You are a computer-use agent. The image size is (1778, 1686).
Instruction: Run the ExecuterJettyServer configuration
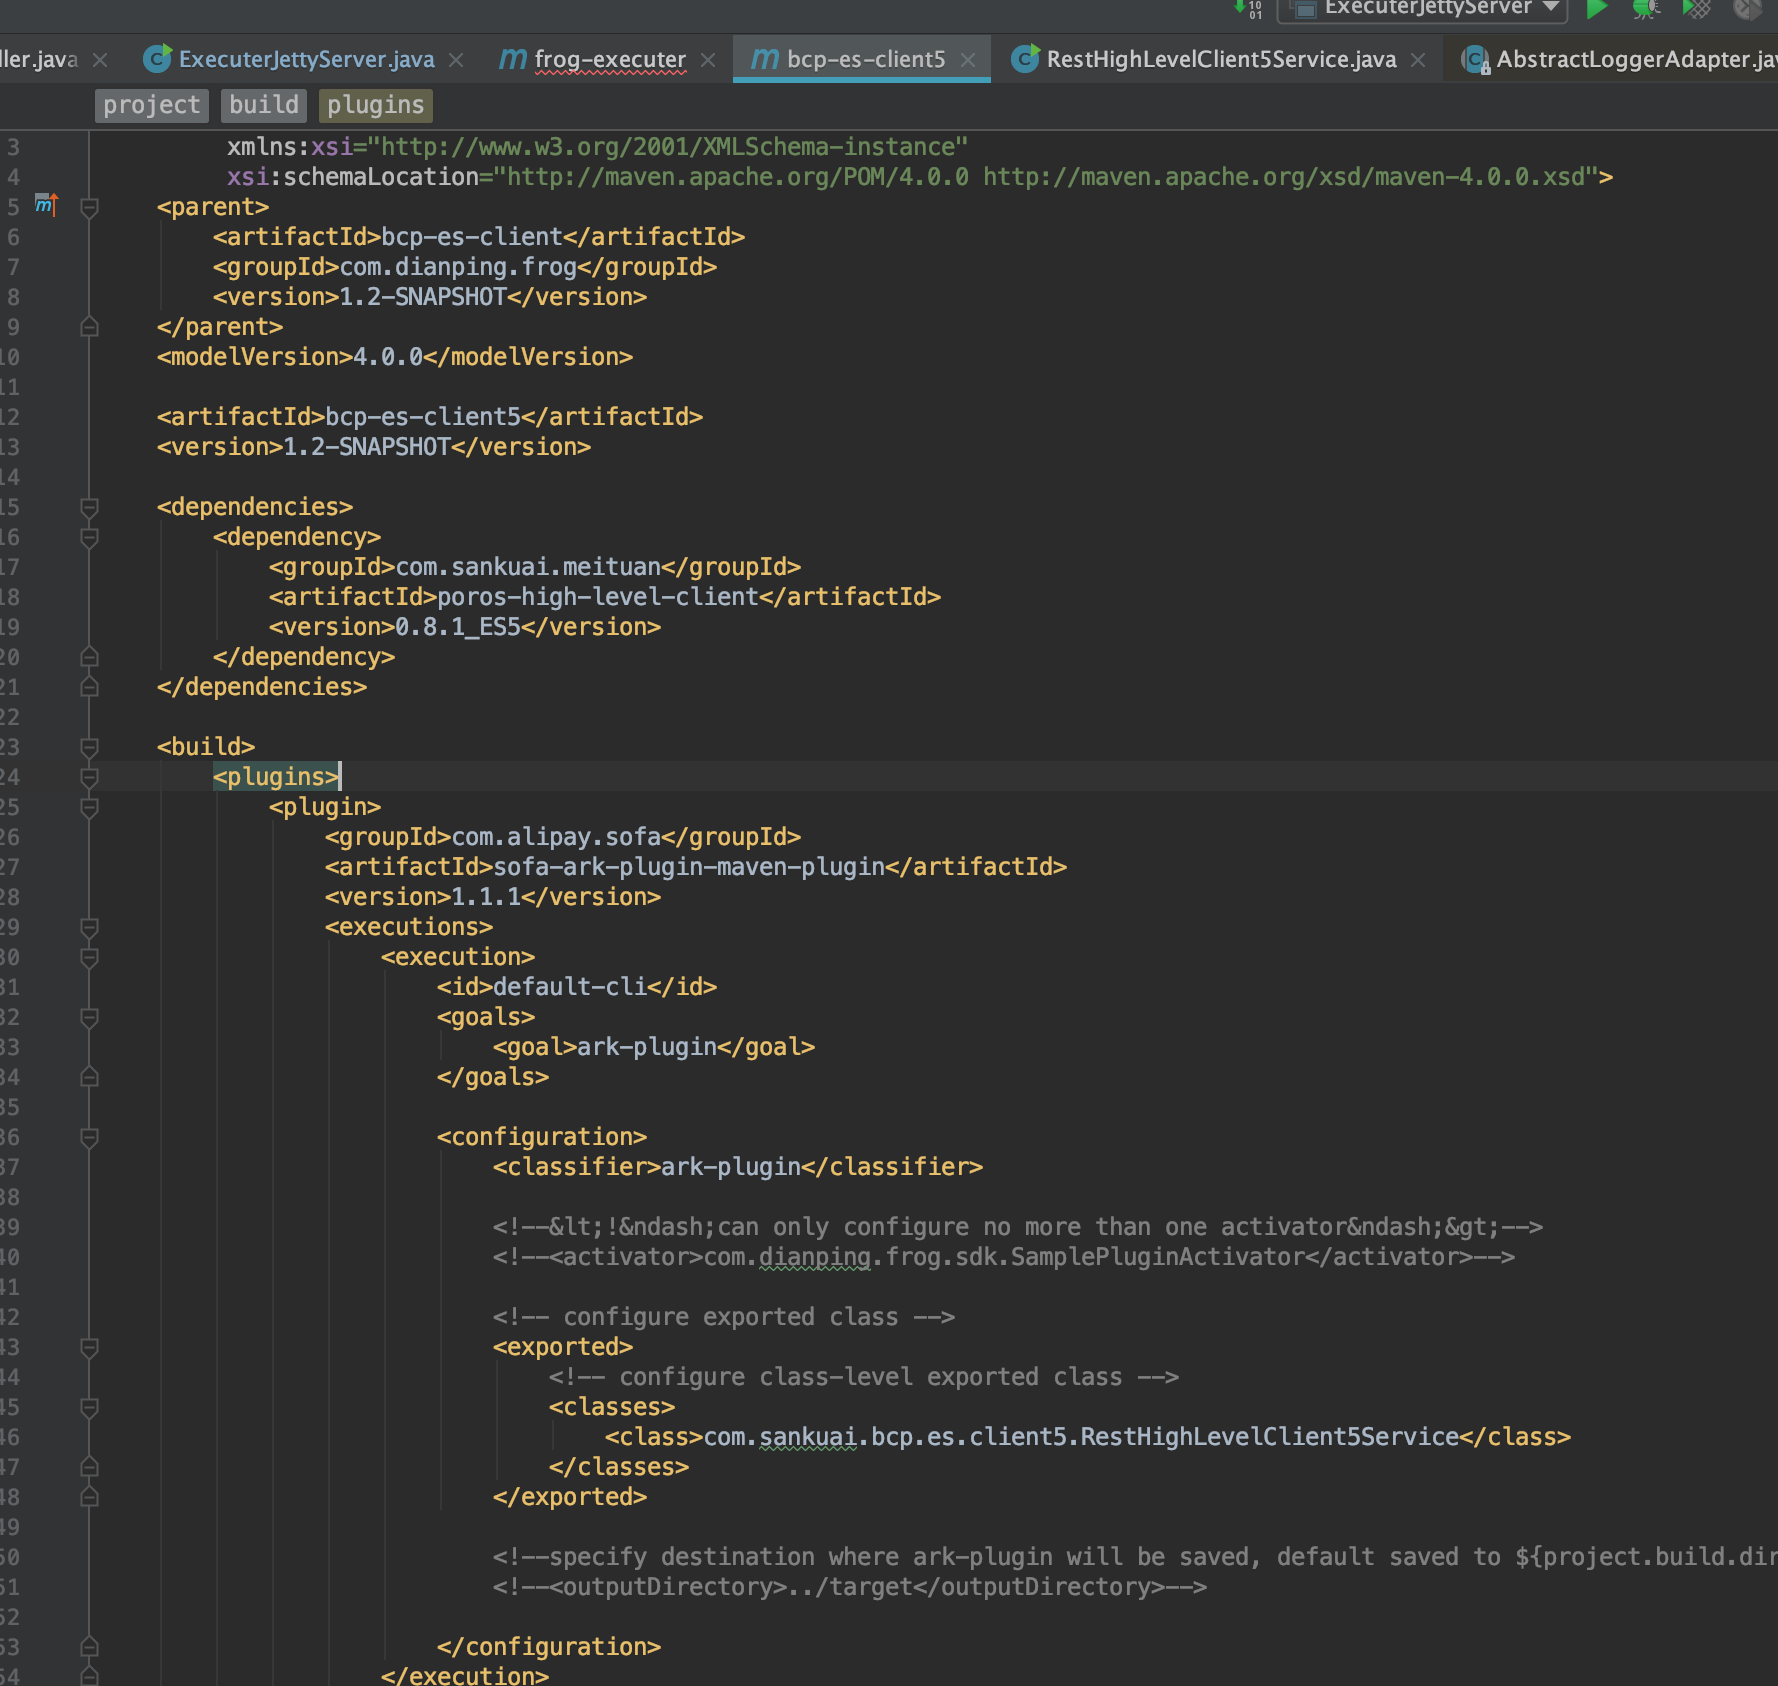[1597, 10]
